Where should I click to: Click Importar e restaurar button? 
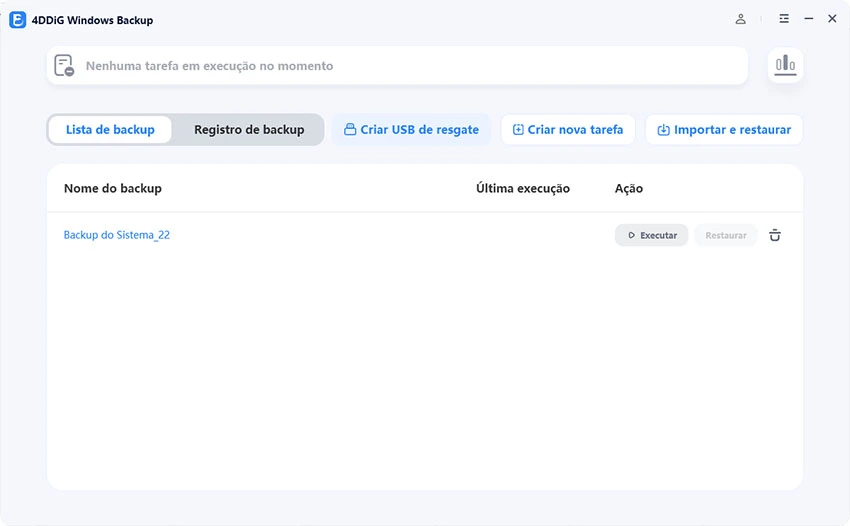click(724, 130)
